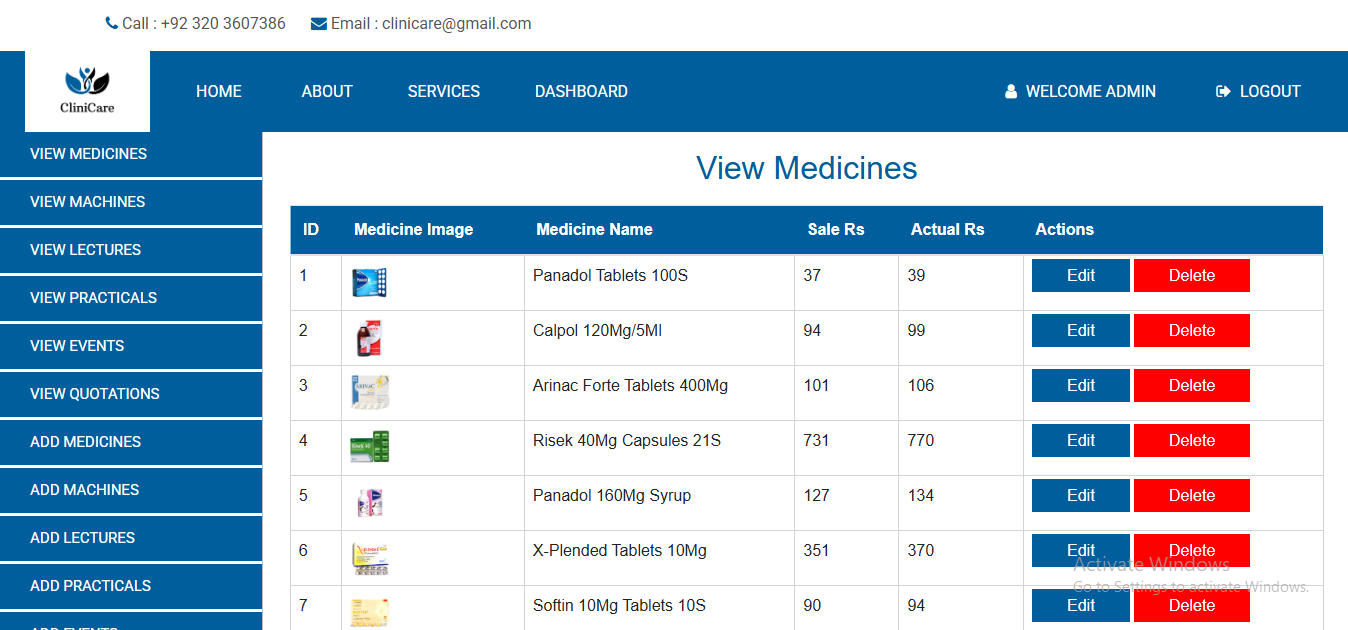Edit the X-Plended Tablets 10Mg row
Image resolution: width=1348 pixels, height=630 pixels.
1081,551
